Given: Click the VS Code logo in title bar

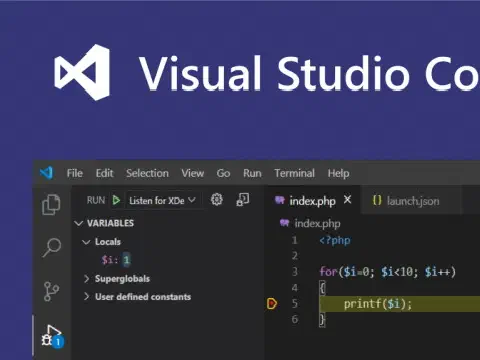Looking at the screenshot, I should [x=46, y=173].
